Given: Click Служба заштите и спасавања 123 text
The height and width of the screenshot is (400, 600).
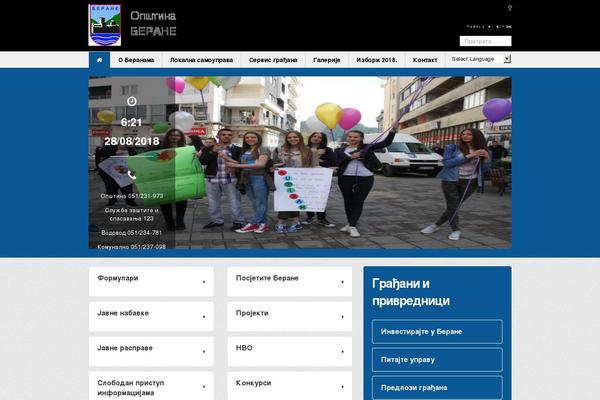Looking at the screenshot, I should point(132,214).
